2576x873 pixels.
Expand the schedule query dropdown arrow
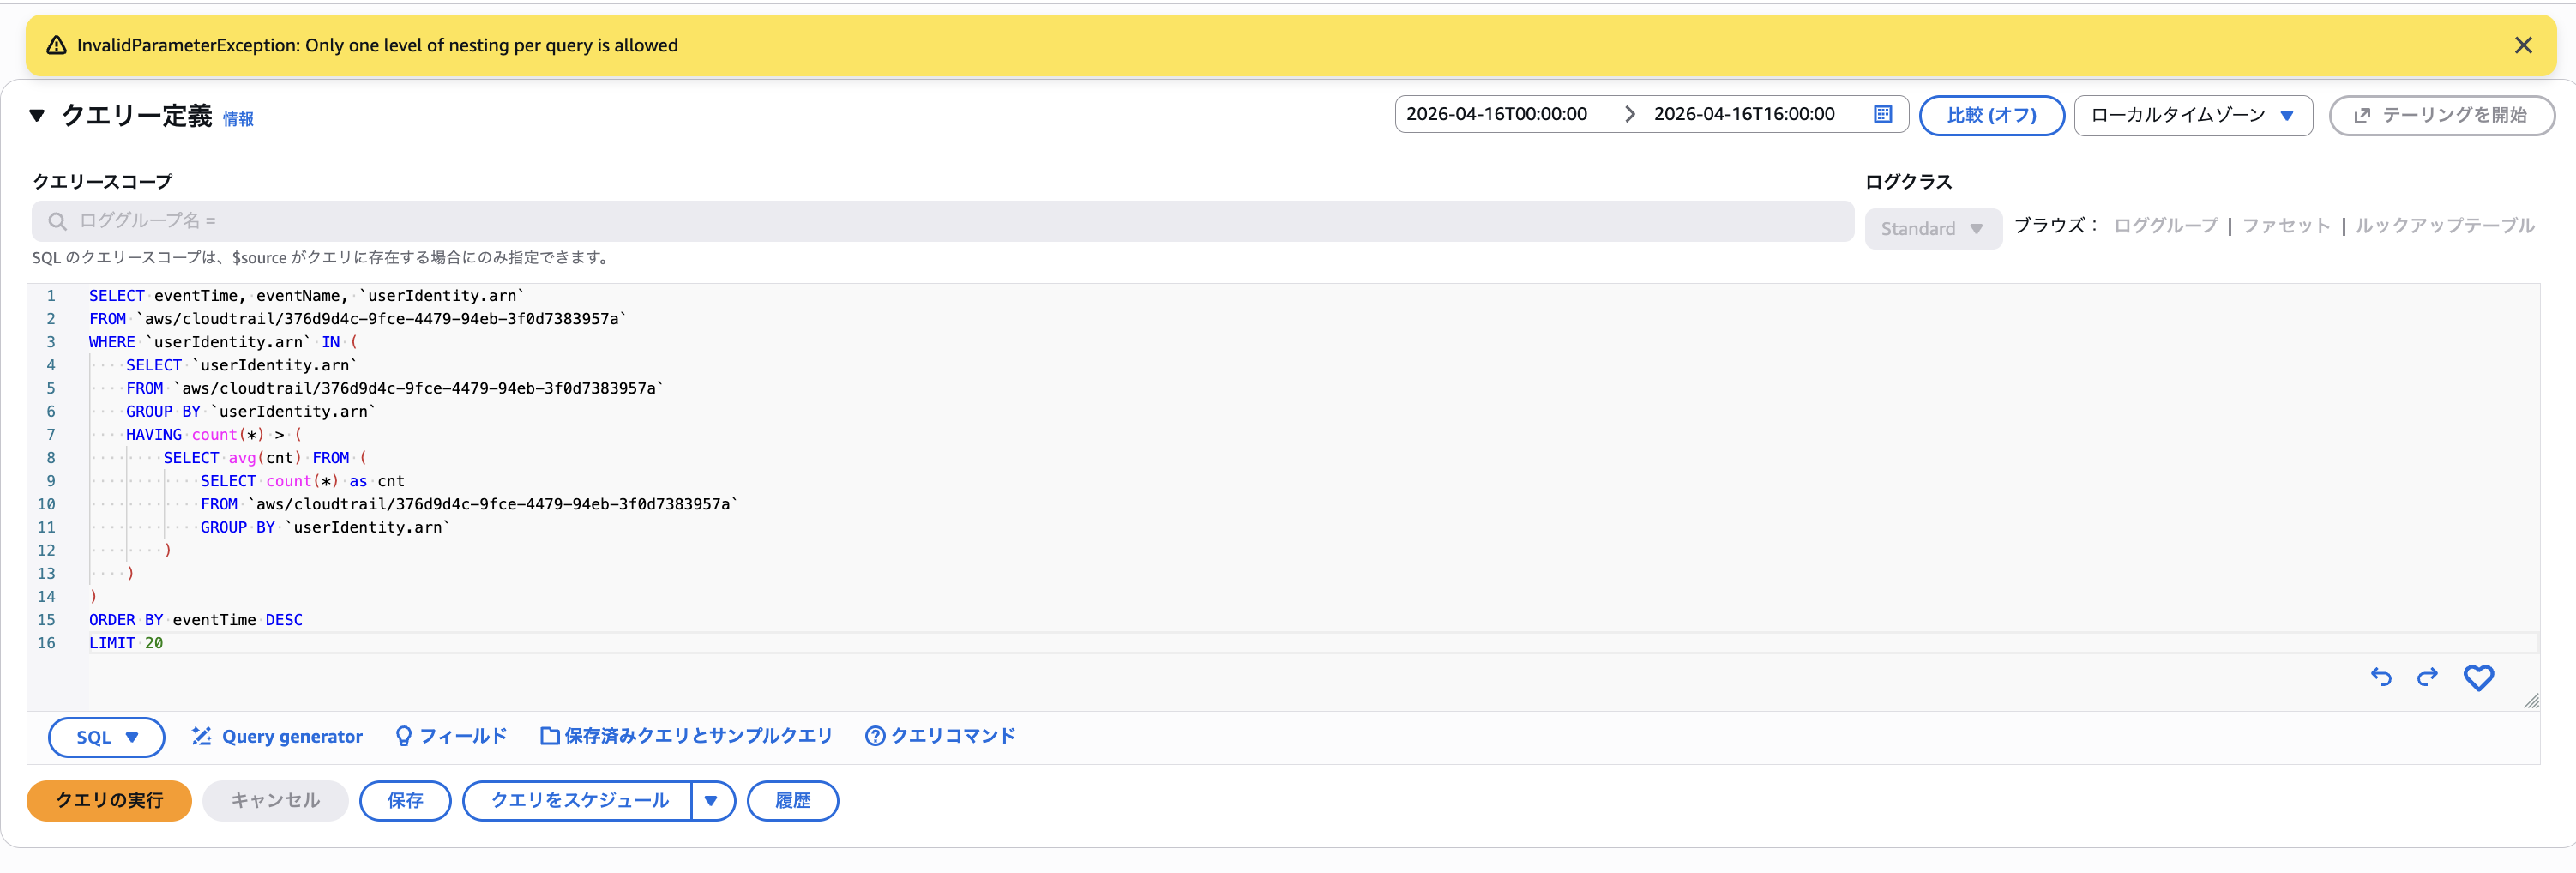[712, 801]
